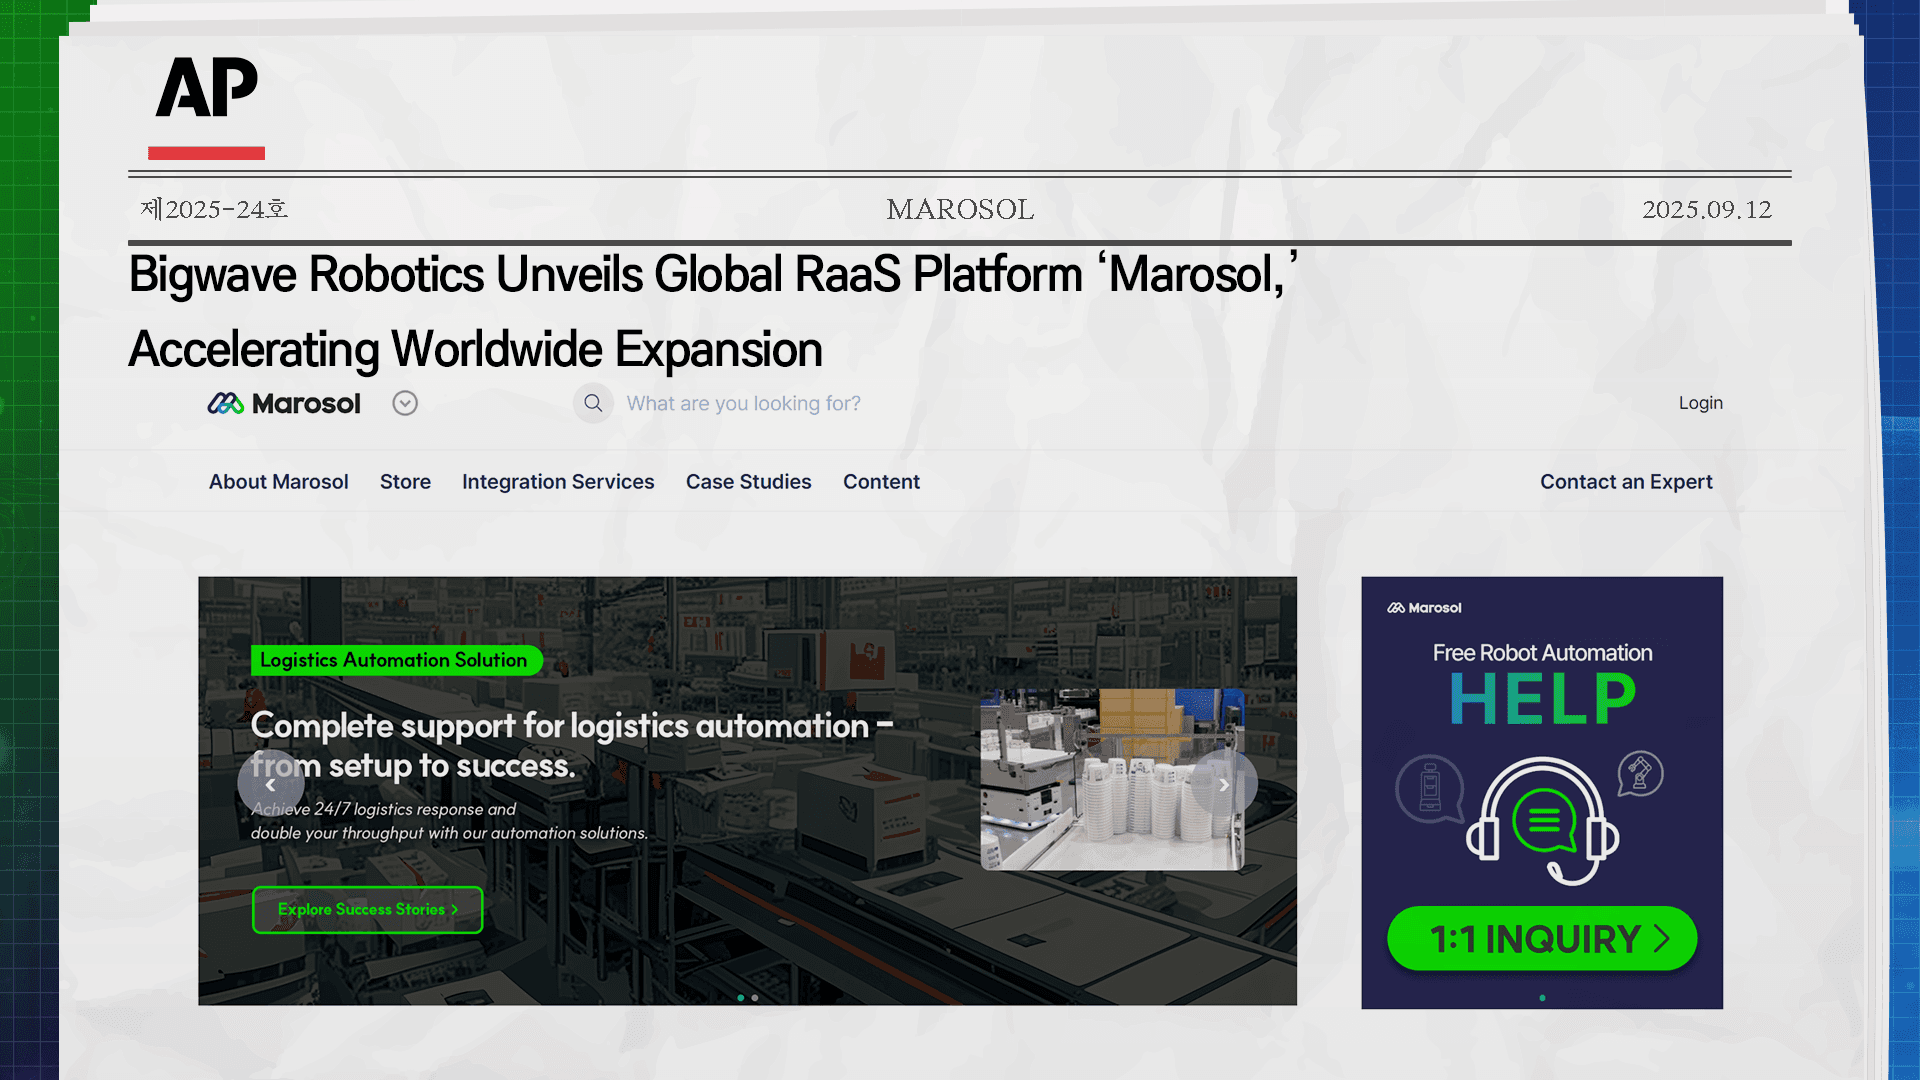The width and height of the screenshot is (1920, 1080).
Task: Click the magnifier search icon
Action: click(593, 403)
